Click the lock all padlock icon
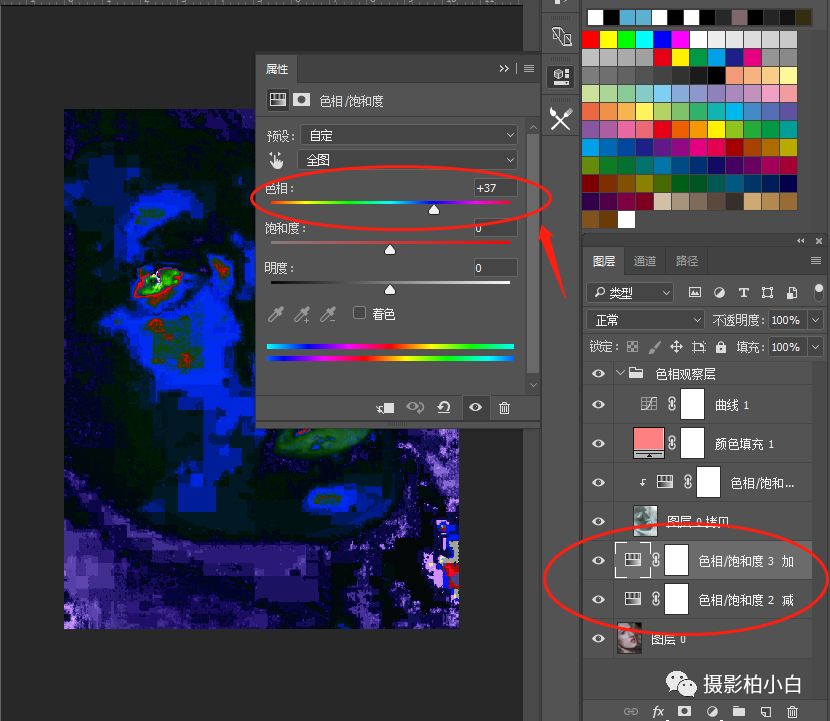The image size is (830, 721). tap(720, 347)
